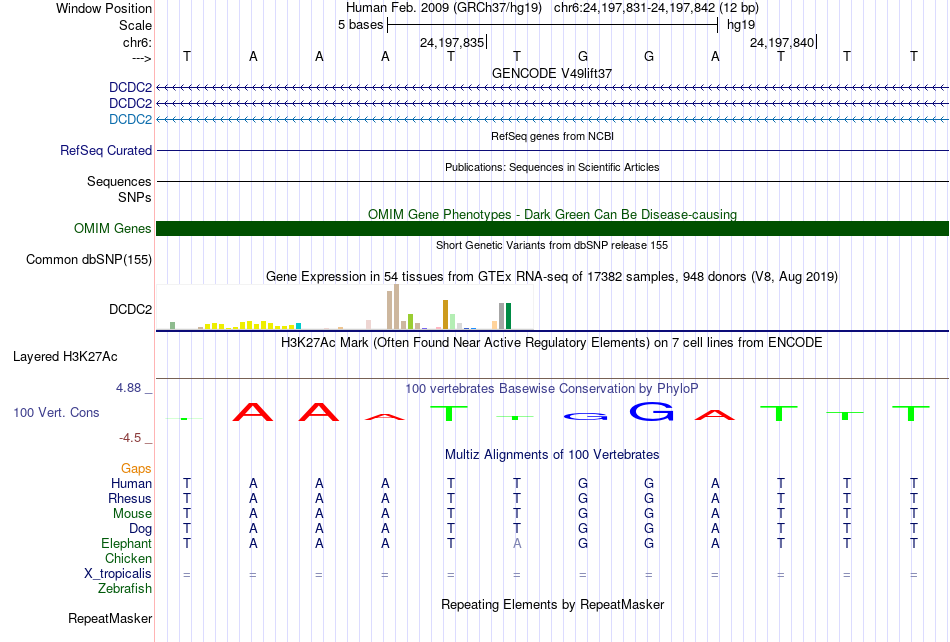
Task: Click the dark green OMIM Genes bar
Action: coord(552,228)
